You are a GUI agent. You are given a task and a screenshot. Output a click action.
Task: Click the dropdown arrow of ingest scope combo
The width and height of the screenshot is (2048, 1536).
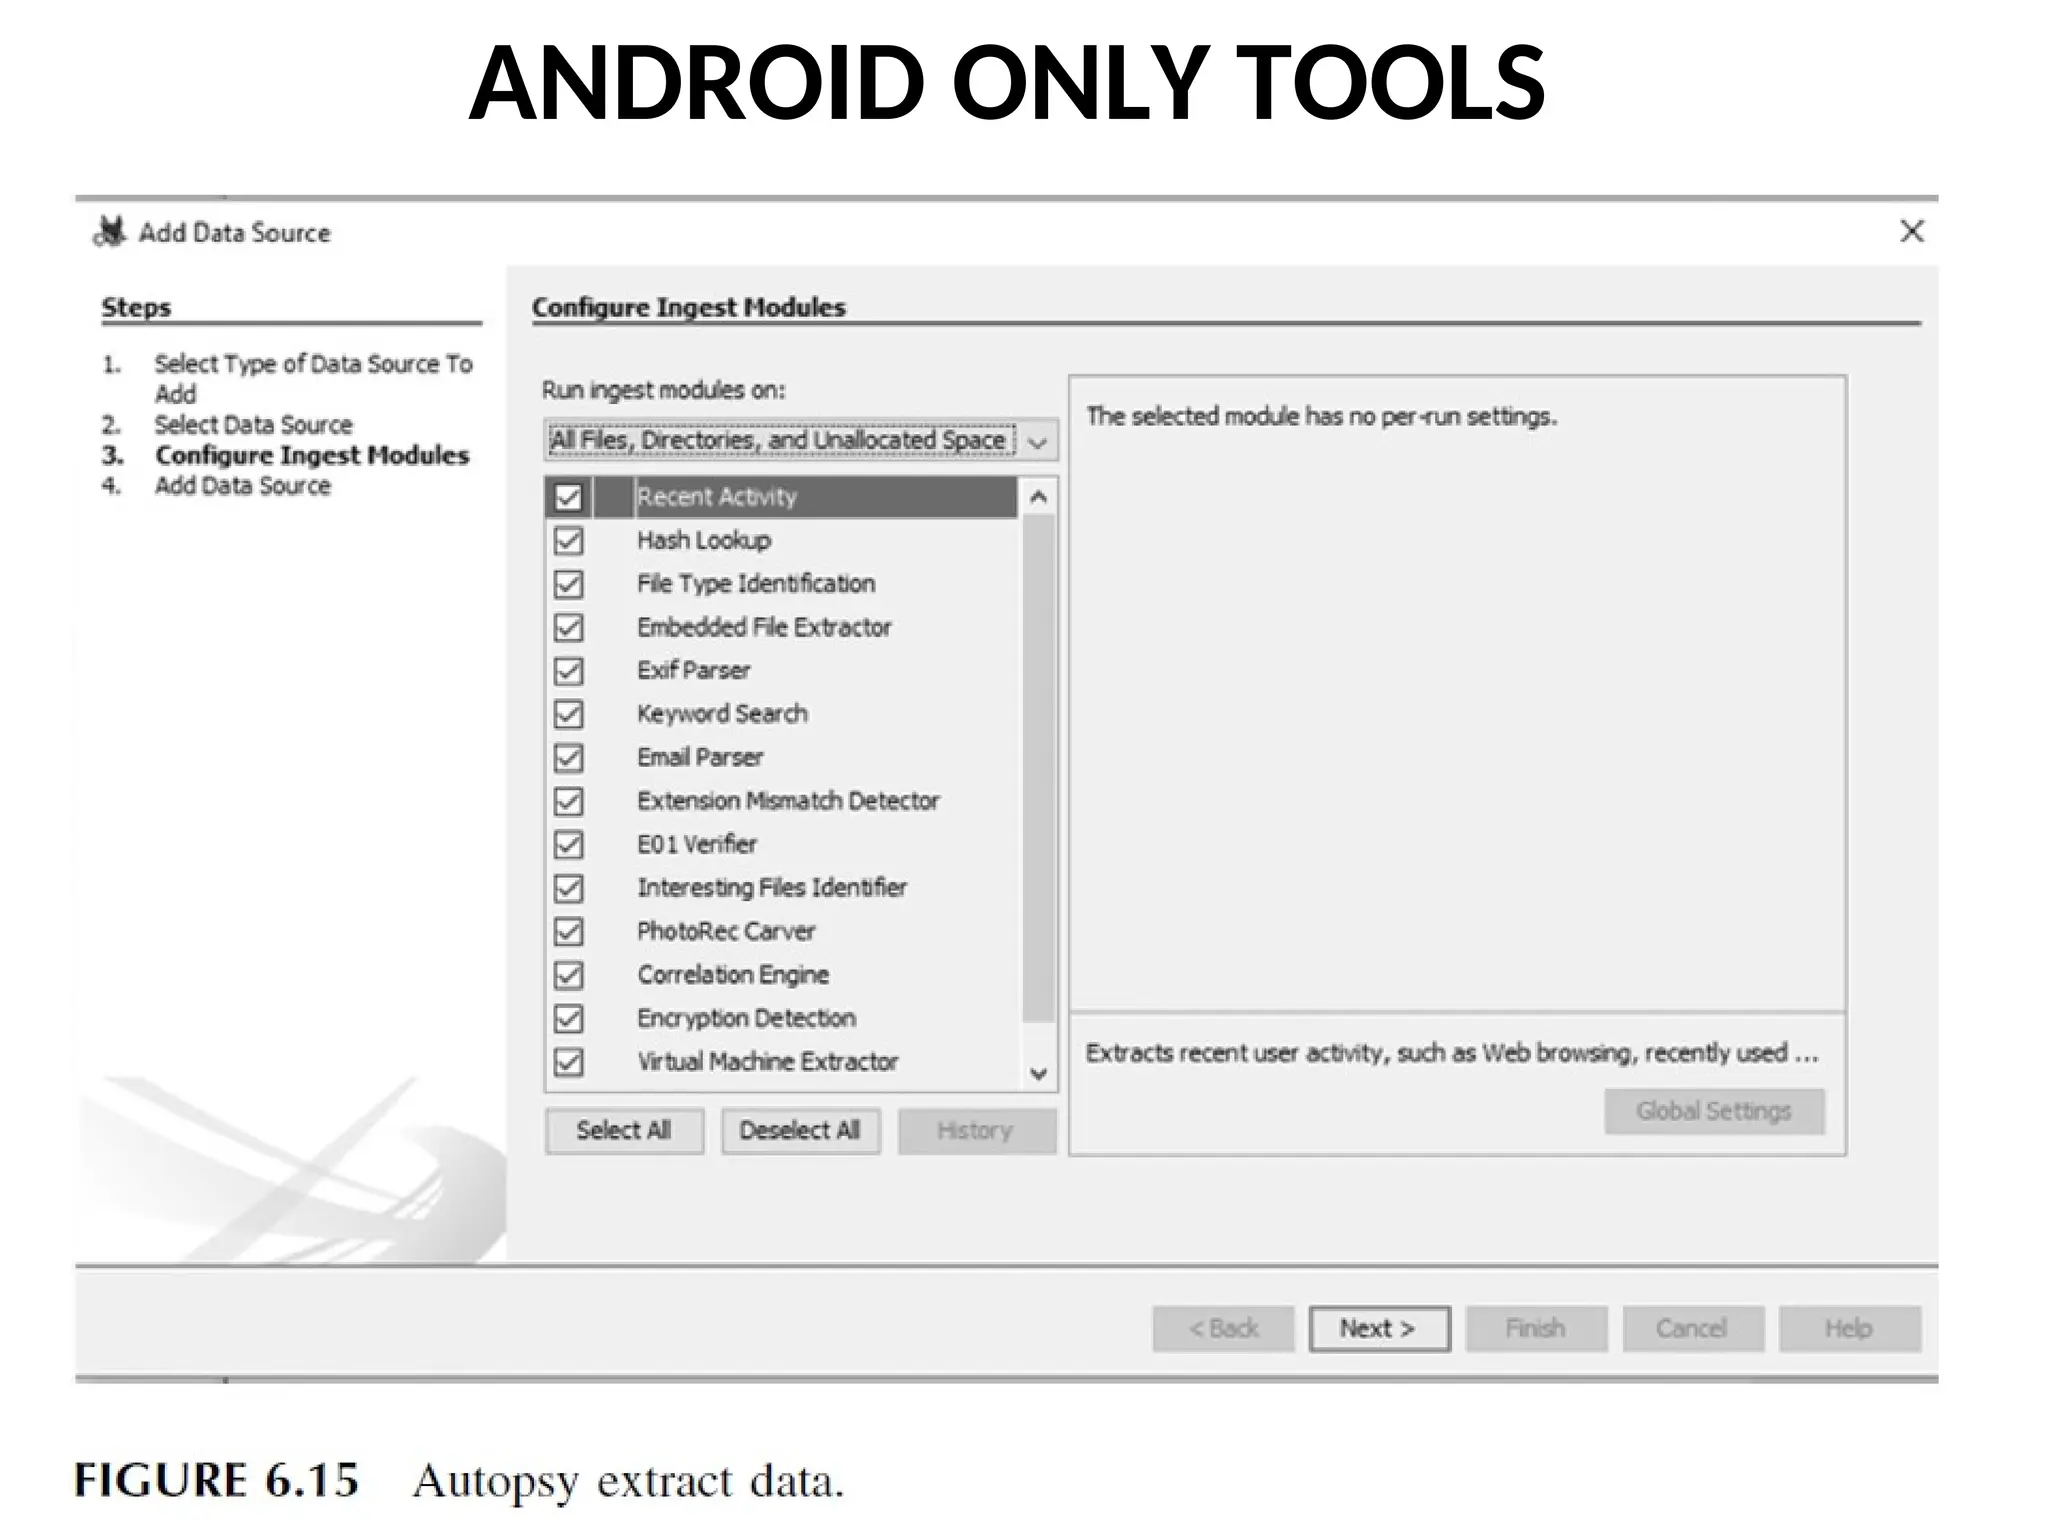1038,441
